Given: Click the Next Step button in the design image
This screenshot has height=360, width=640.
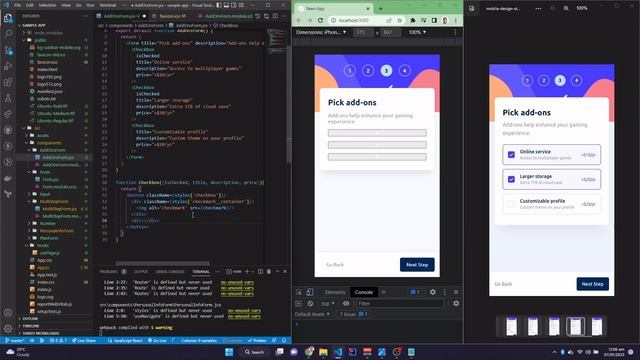Looking at the screenshot, I should [592, 284].
